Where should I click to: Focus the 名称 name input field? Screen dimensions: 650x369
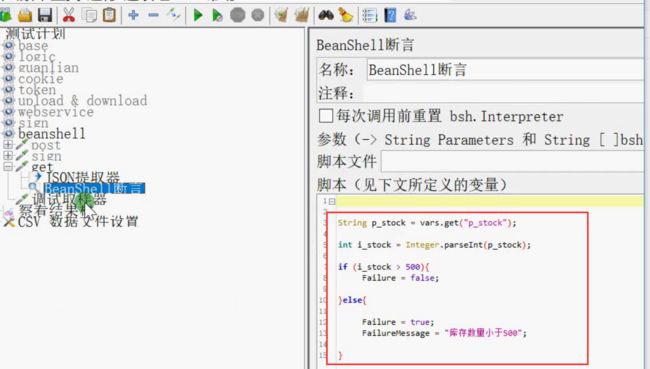[505, 70]
